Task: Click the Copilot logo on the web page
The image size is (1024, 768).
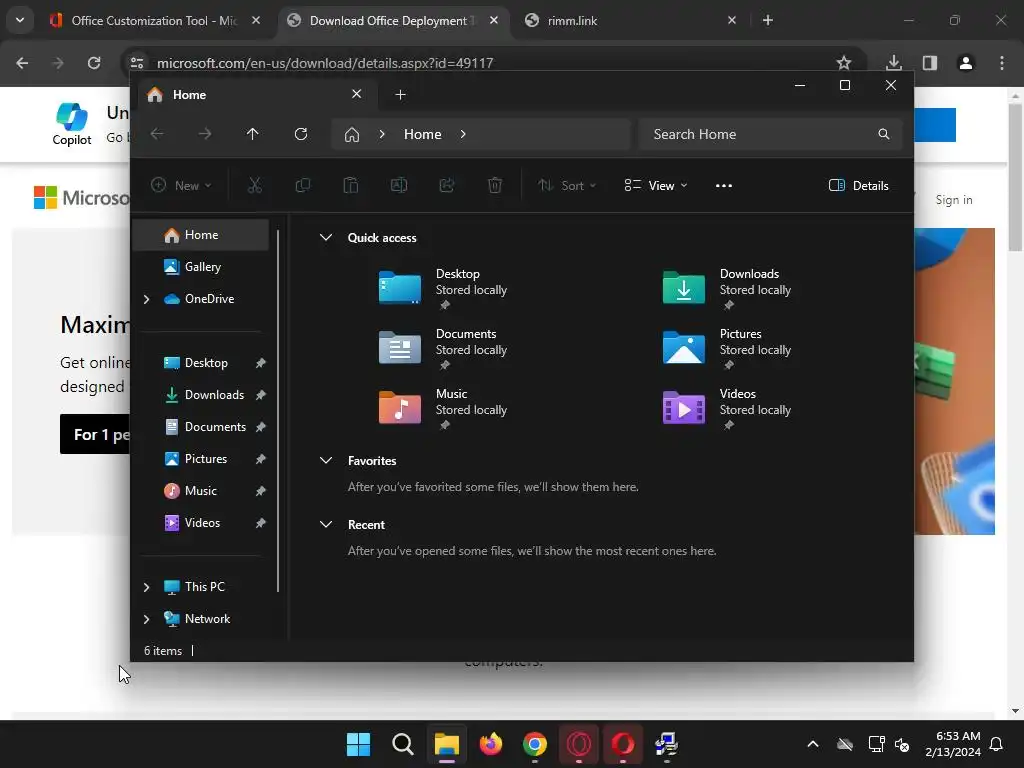Action: pos(72,124)
